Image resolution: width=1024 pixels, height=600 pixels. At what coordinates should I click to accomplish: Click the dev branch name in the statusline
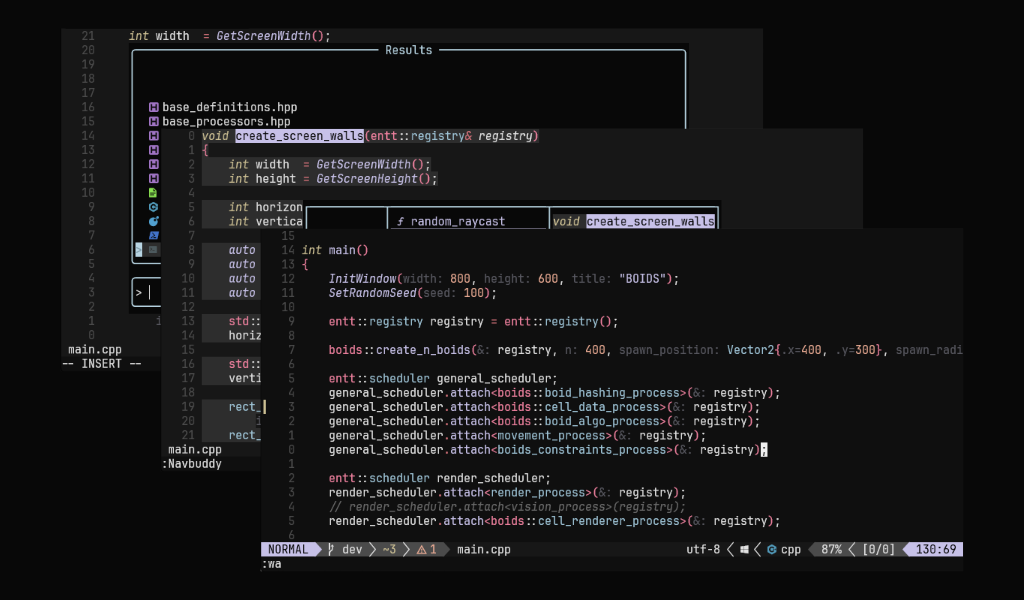pyautogui.click(x=352, y=550)
